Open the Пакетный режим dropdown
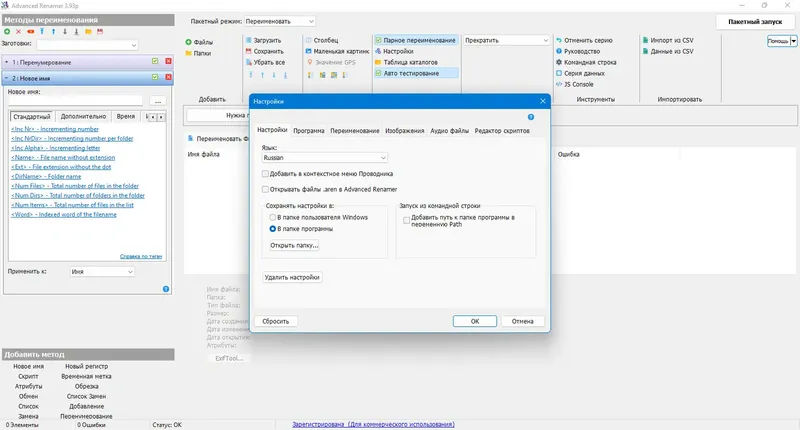The width and height of the screenshot is (800, 430). point(280,21)
